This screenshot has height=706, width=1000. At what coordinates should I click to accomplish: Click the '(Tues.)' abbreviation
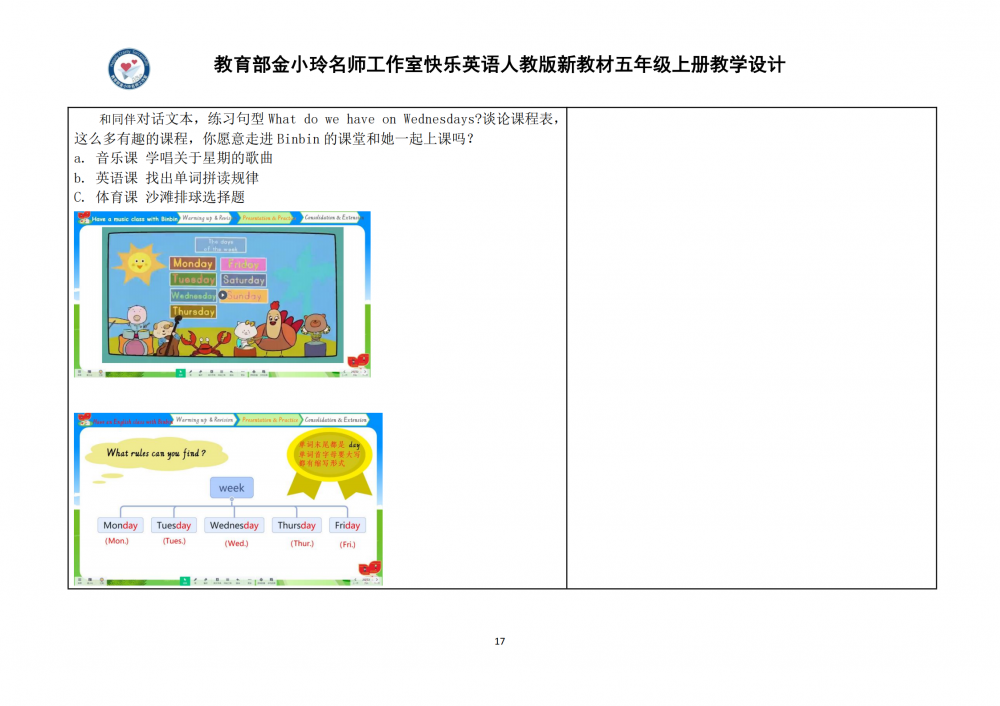[x=174, y=541]
